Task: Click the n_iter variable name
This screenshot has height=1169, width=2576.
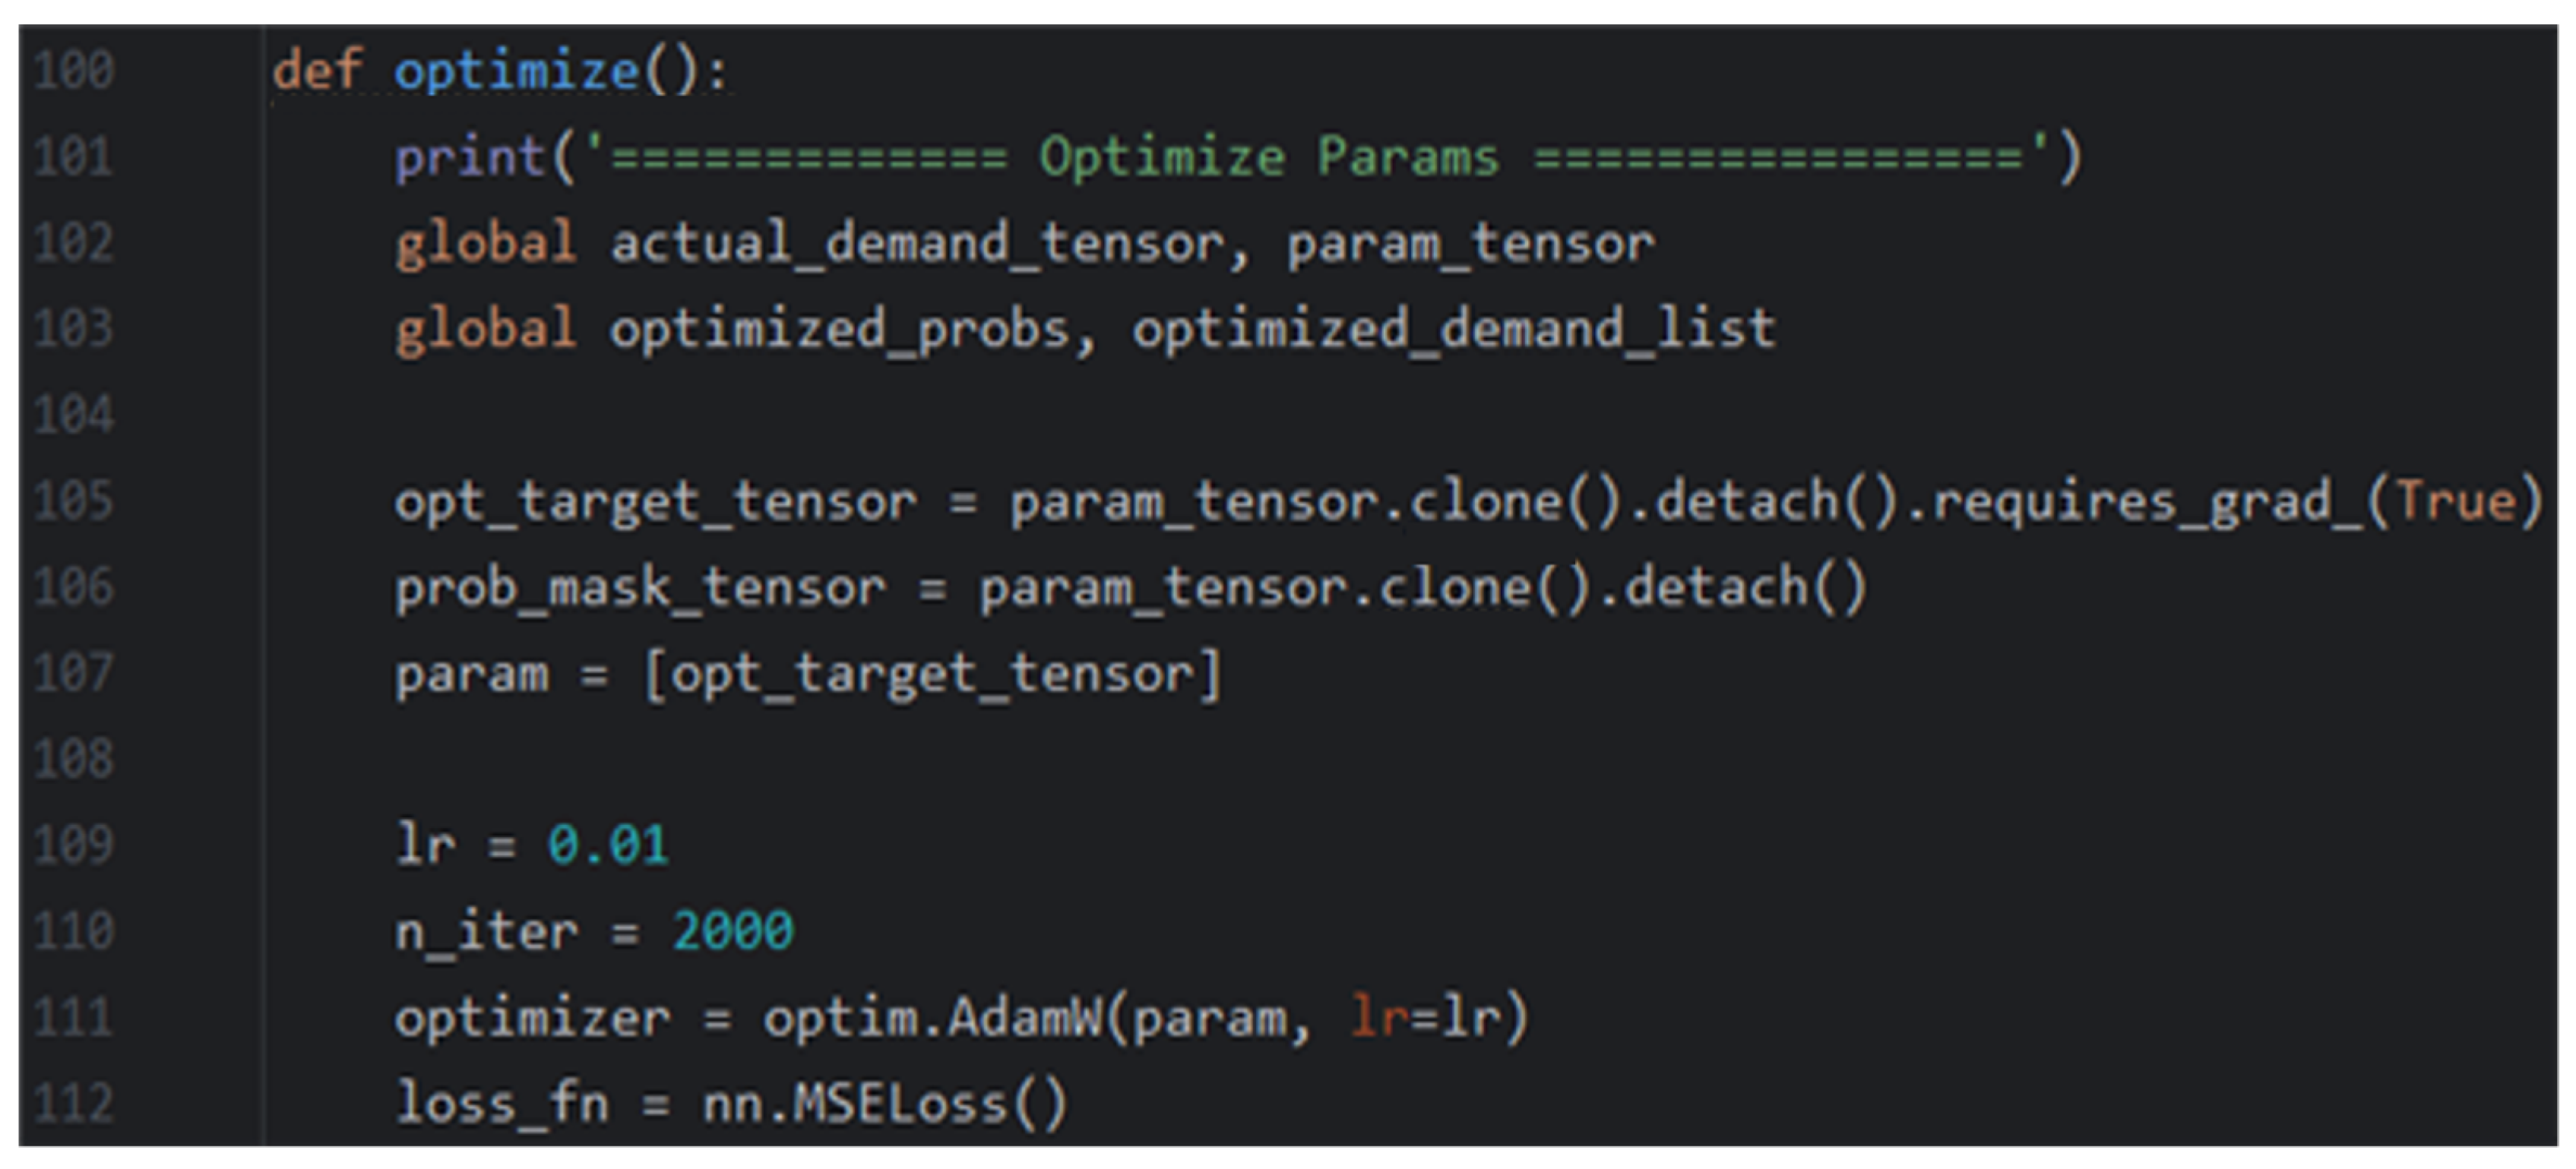Action: [x=486, y=931]
